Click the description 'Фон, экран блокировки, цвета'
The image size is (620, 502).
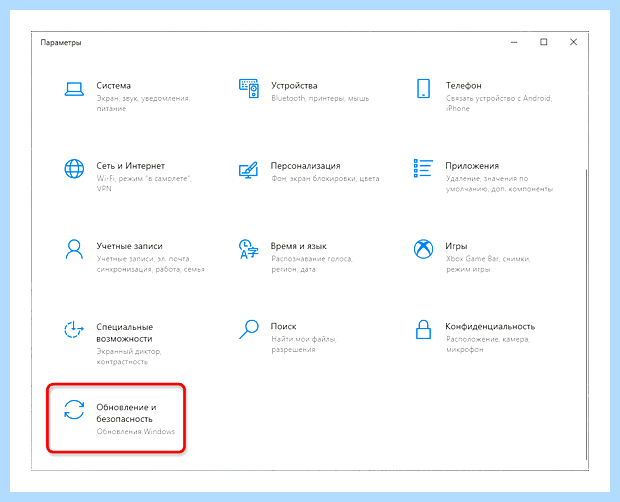tap(325, 179)
